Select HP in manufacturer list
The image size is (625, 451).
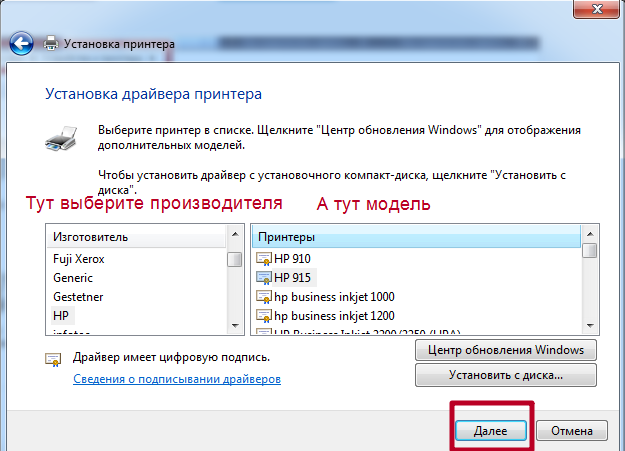pos(61,316)
